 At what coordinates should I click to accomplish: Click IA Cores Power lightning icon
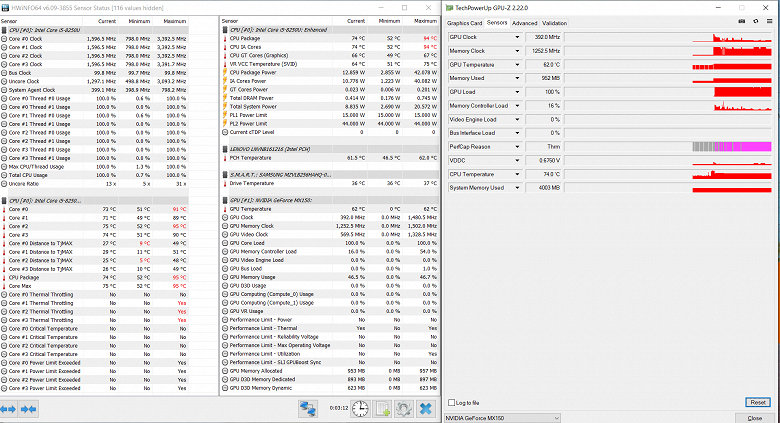225,81
